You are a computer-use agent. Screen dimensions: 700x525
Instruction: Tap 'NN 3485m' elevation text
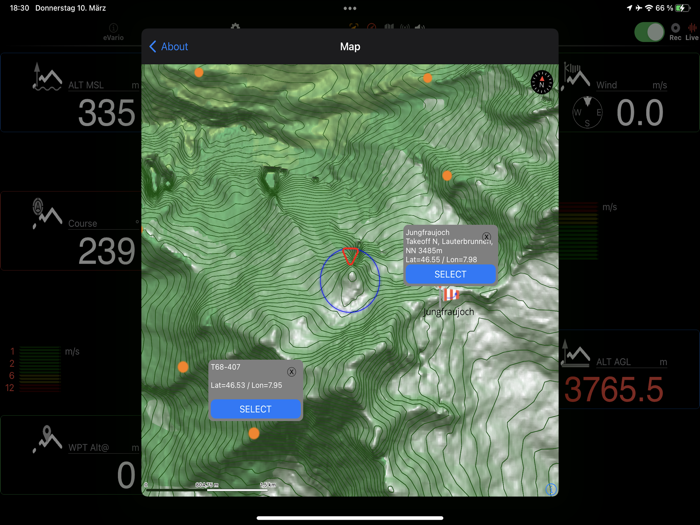tap(424, 250)
